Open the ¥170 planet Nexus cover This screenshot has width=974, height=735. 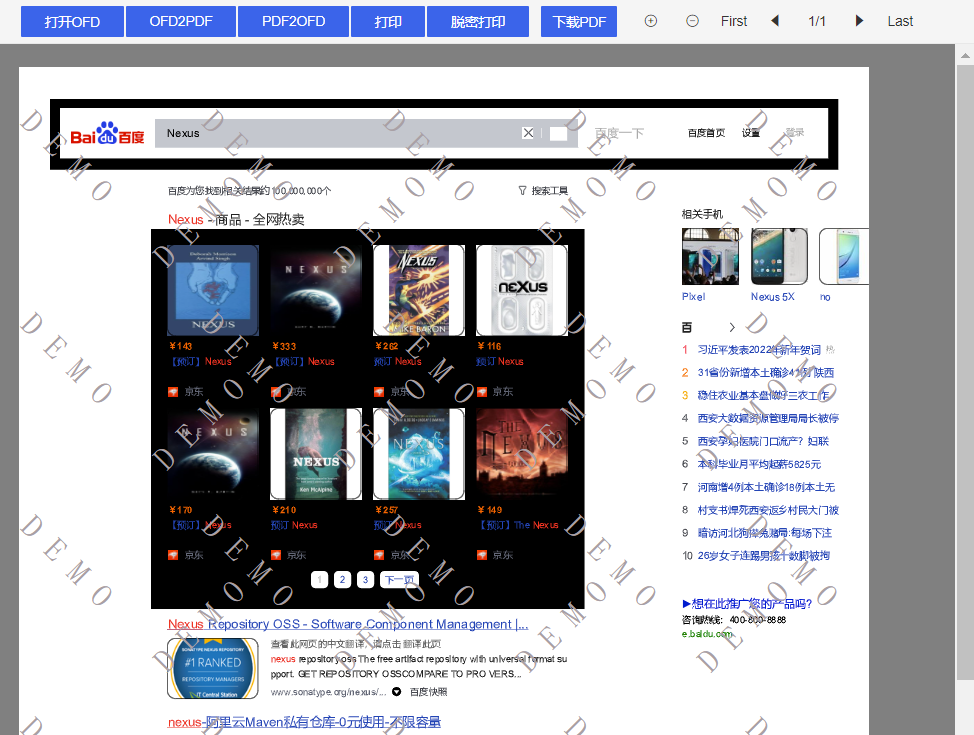tap(213, 454)
